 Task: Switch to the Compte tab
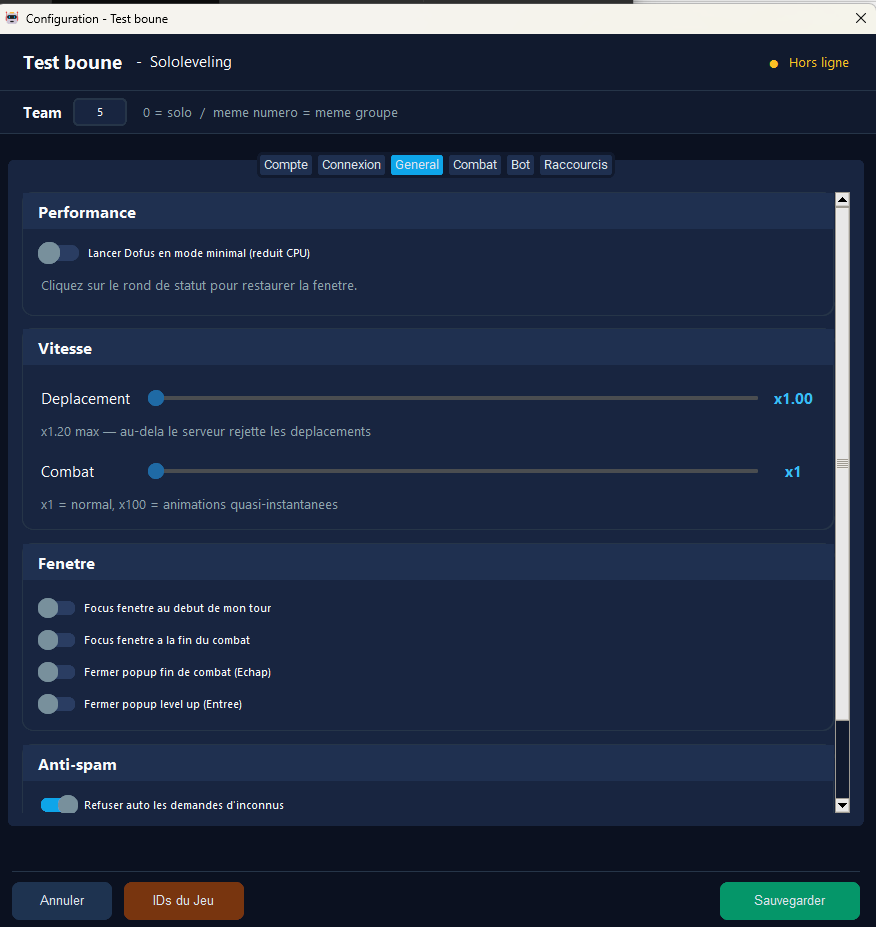tap(285, 164)
